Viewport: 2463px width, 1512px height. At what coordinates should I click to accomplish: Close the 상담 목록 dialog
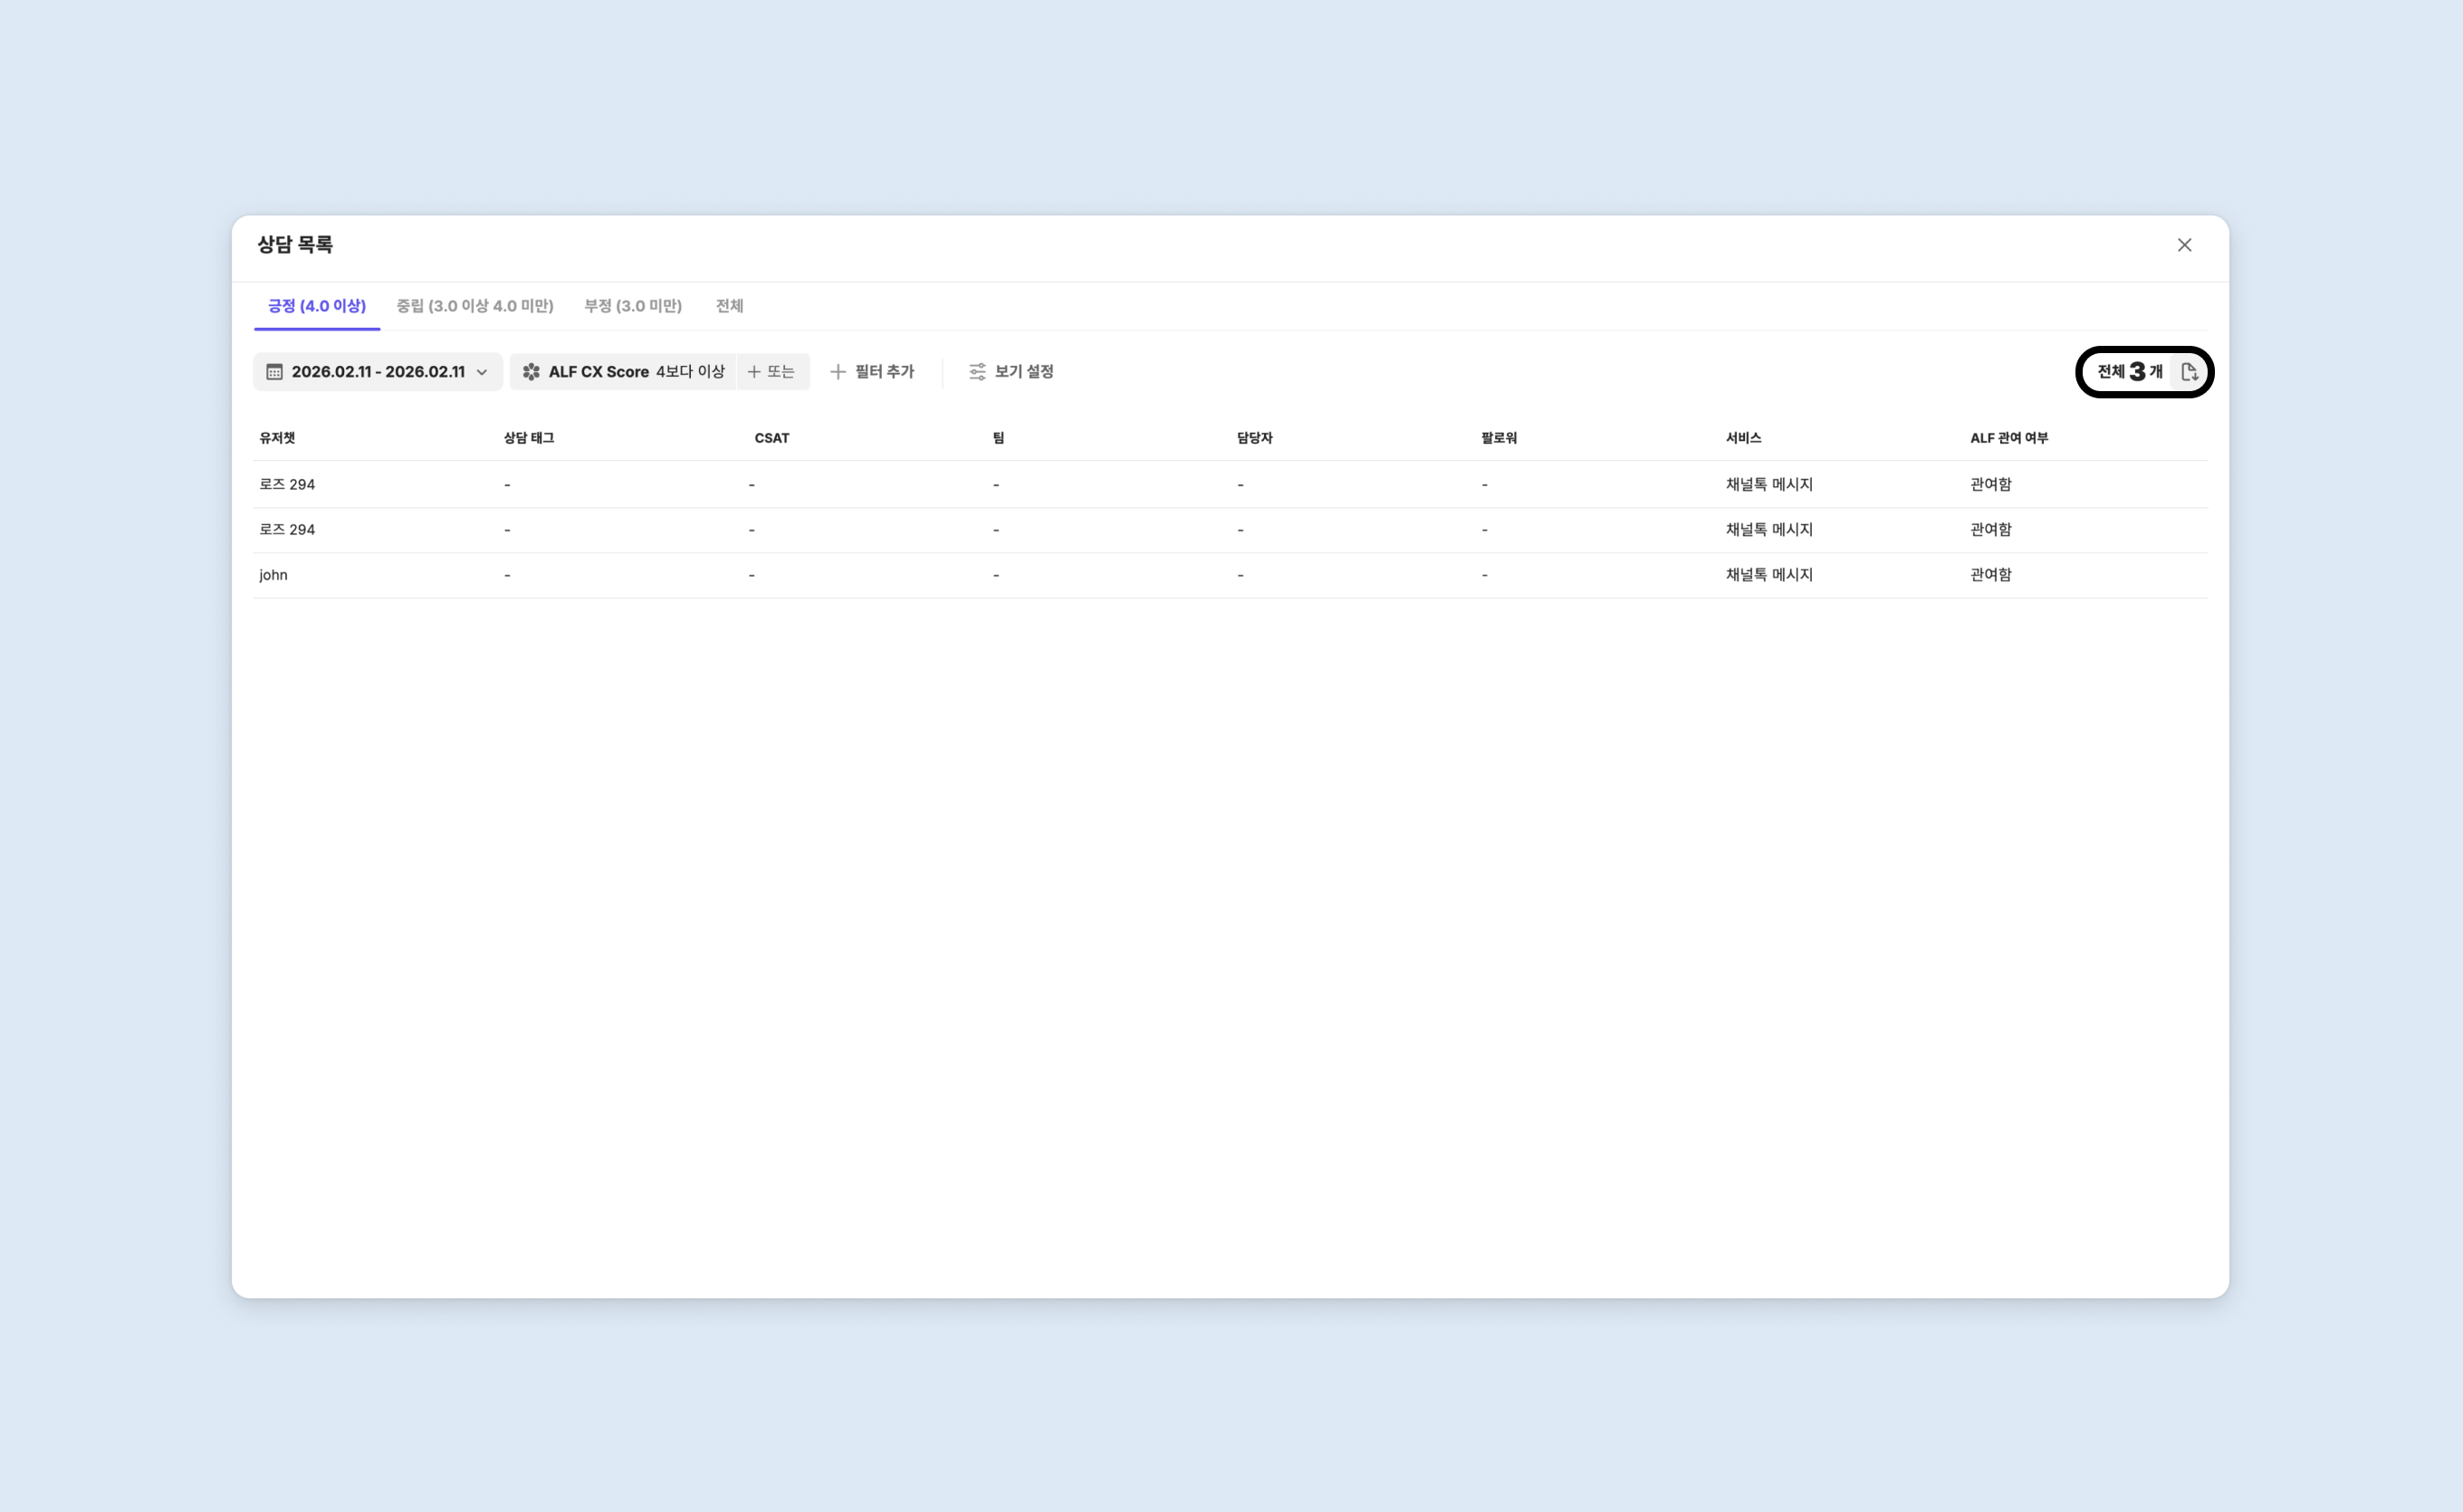tap(2184, 245)
